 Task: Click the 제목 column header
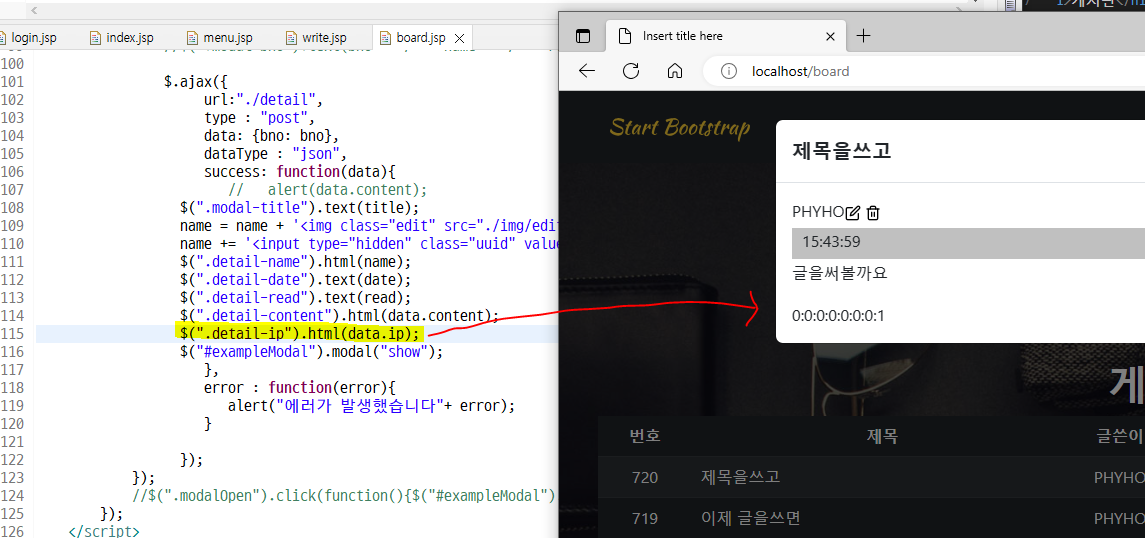click(x=882, y=436)
